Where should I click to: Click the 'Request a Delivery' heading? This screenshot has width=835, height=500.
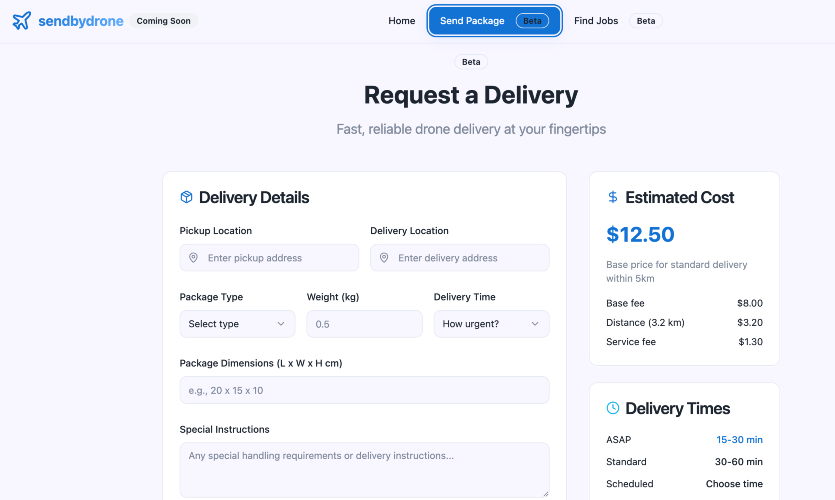click(471, 95)
